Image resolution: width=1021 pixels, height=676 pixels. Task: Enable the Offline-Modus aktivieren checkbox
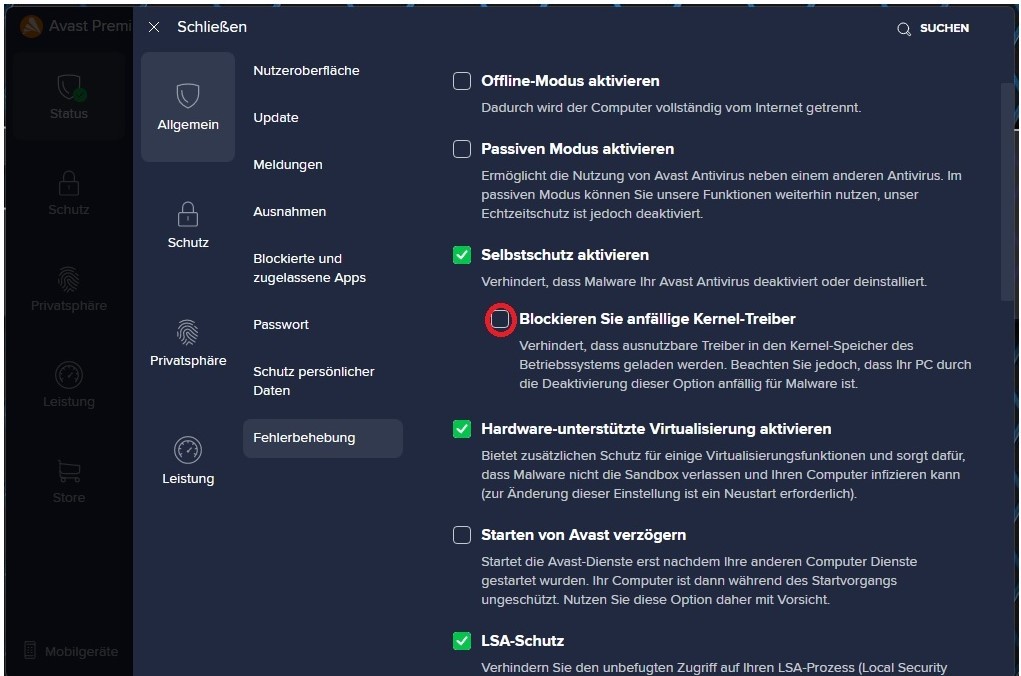pyautogui.click(x=462, y=81)
